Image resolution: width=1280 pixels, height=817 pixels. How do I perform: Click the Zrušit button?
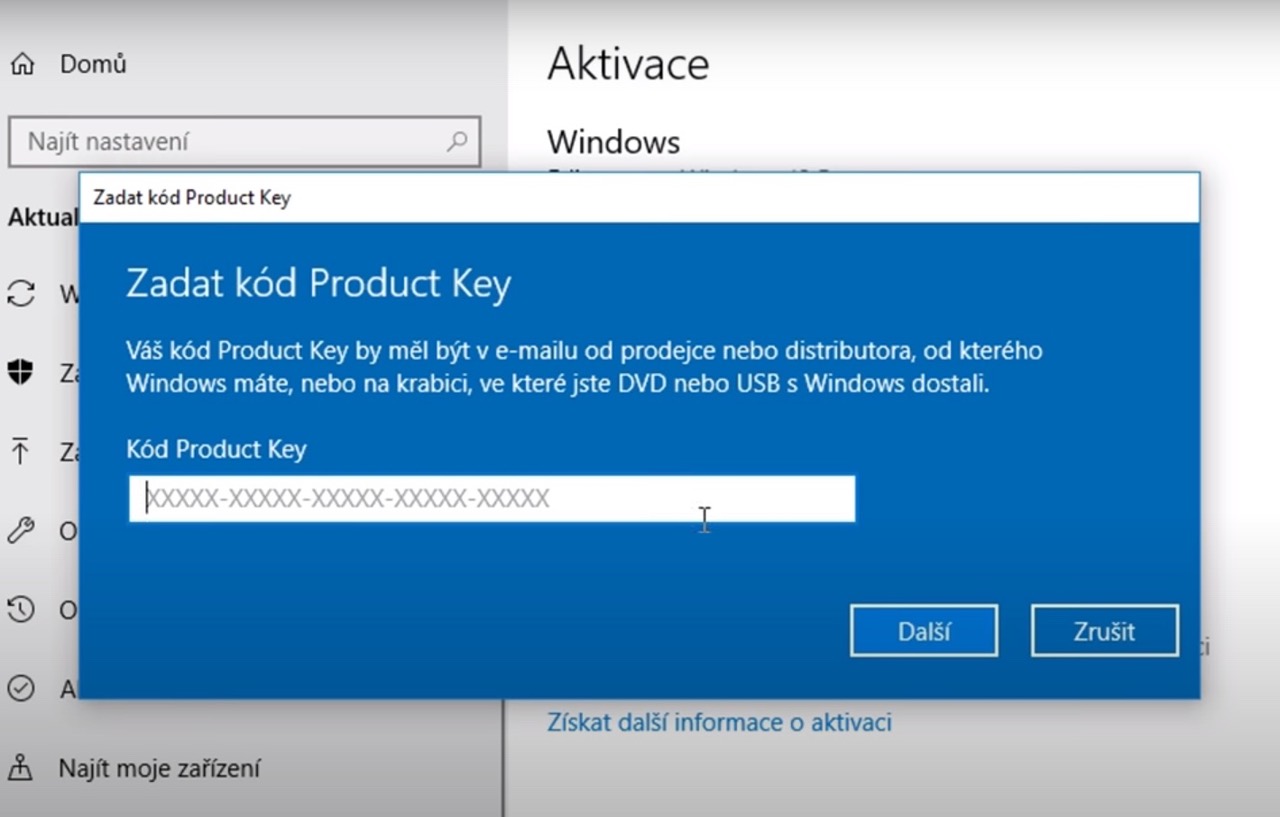[x=1105, y=631]
